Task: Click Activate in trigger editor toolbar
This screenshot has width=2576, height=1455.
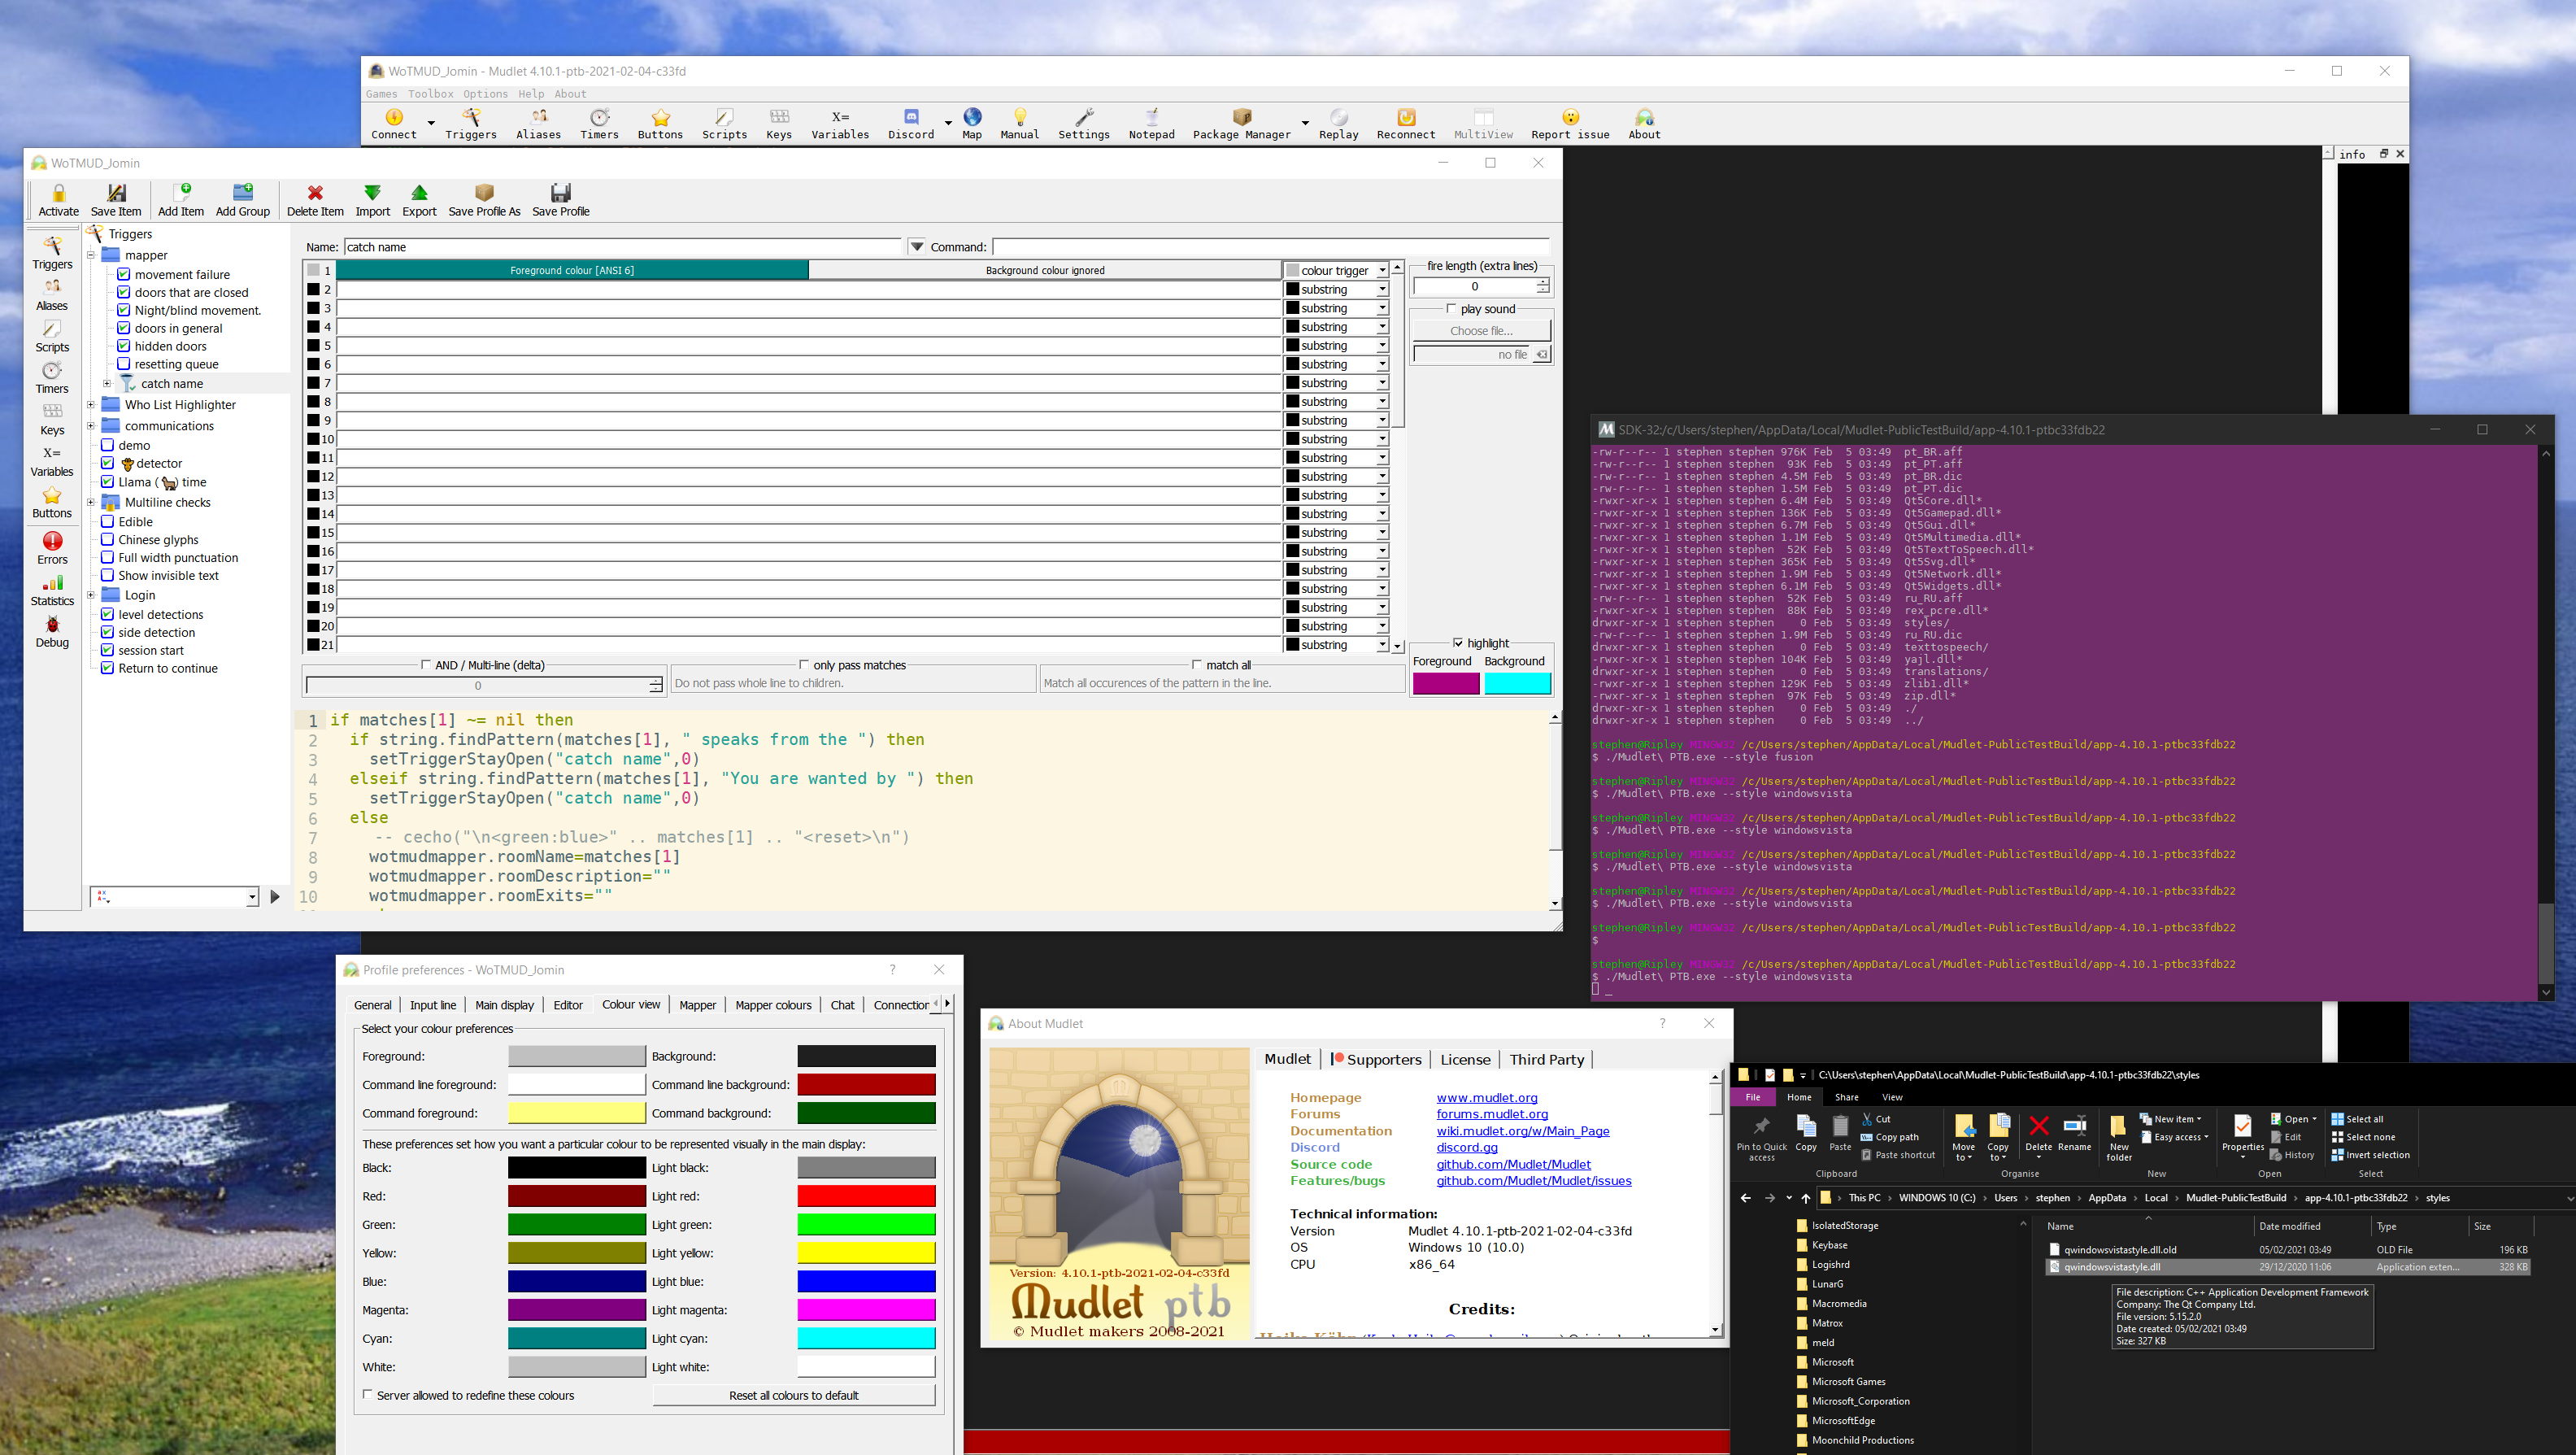Action: click(x=58, y=200)
